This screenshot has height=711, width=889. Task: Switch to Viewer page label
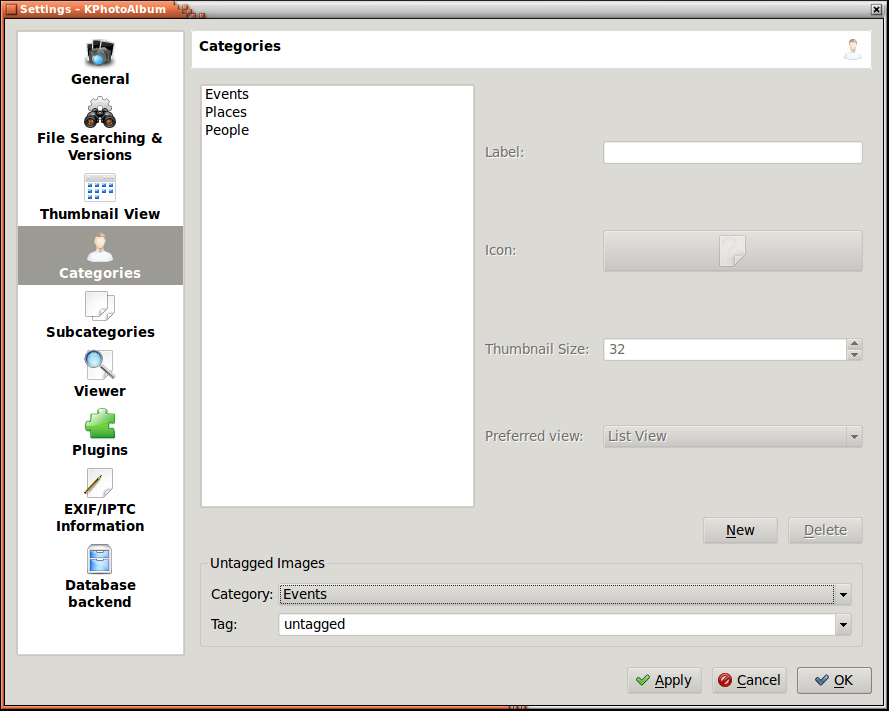tap(100, 391)
